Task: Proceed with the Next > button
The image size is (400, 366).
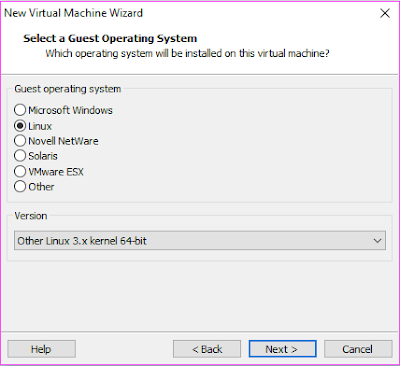Action: pyautogui.click(x=282, y=349)
